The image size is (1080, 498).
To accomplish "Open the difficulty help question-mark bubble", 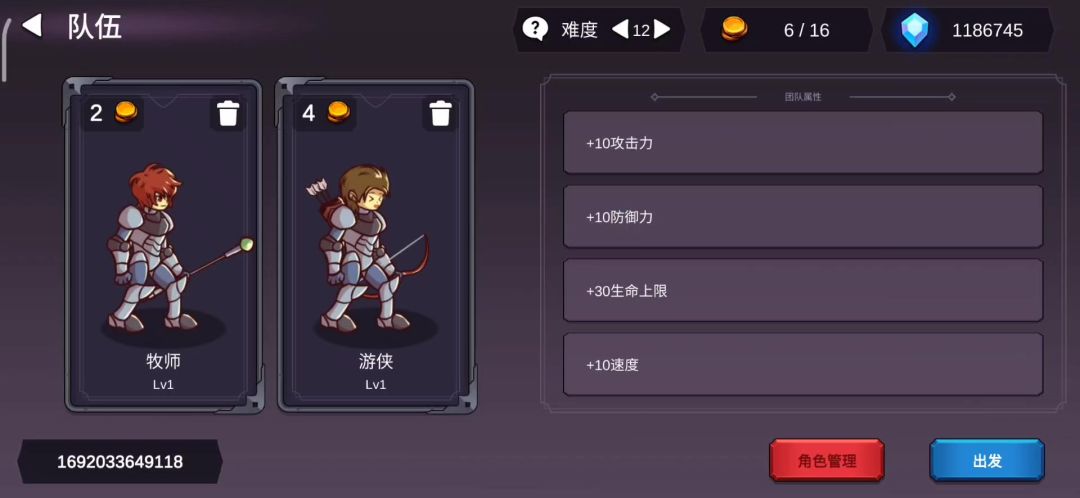I will [535, 29].
